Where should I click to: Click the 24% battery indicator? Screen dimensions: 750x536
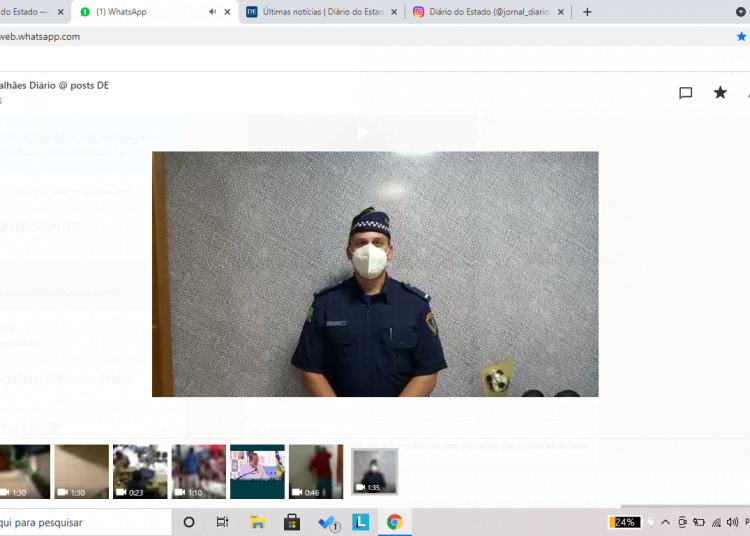624,522
